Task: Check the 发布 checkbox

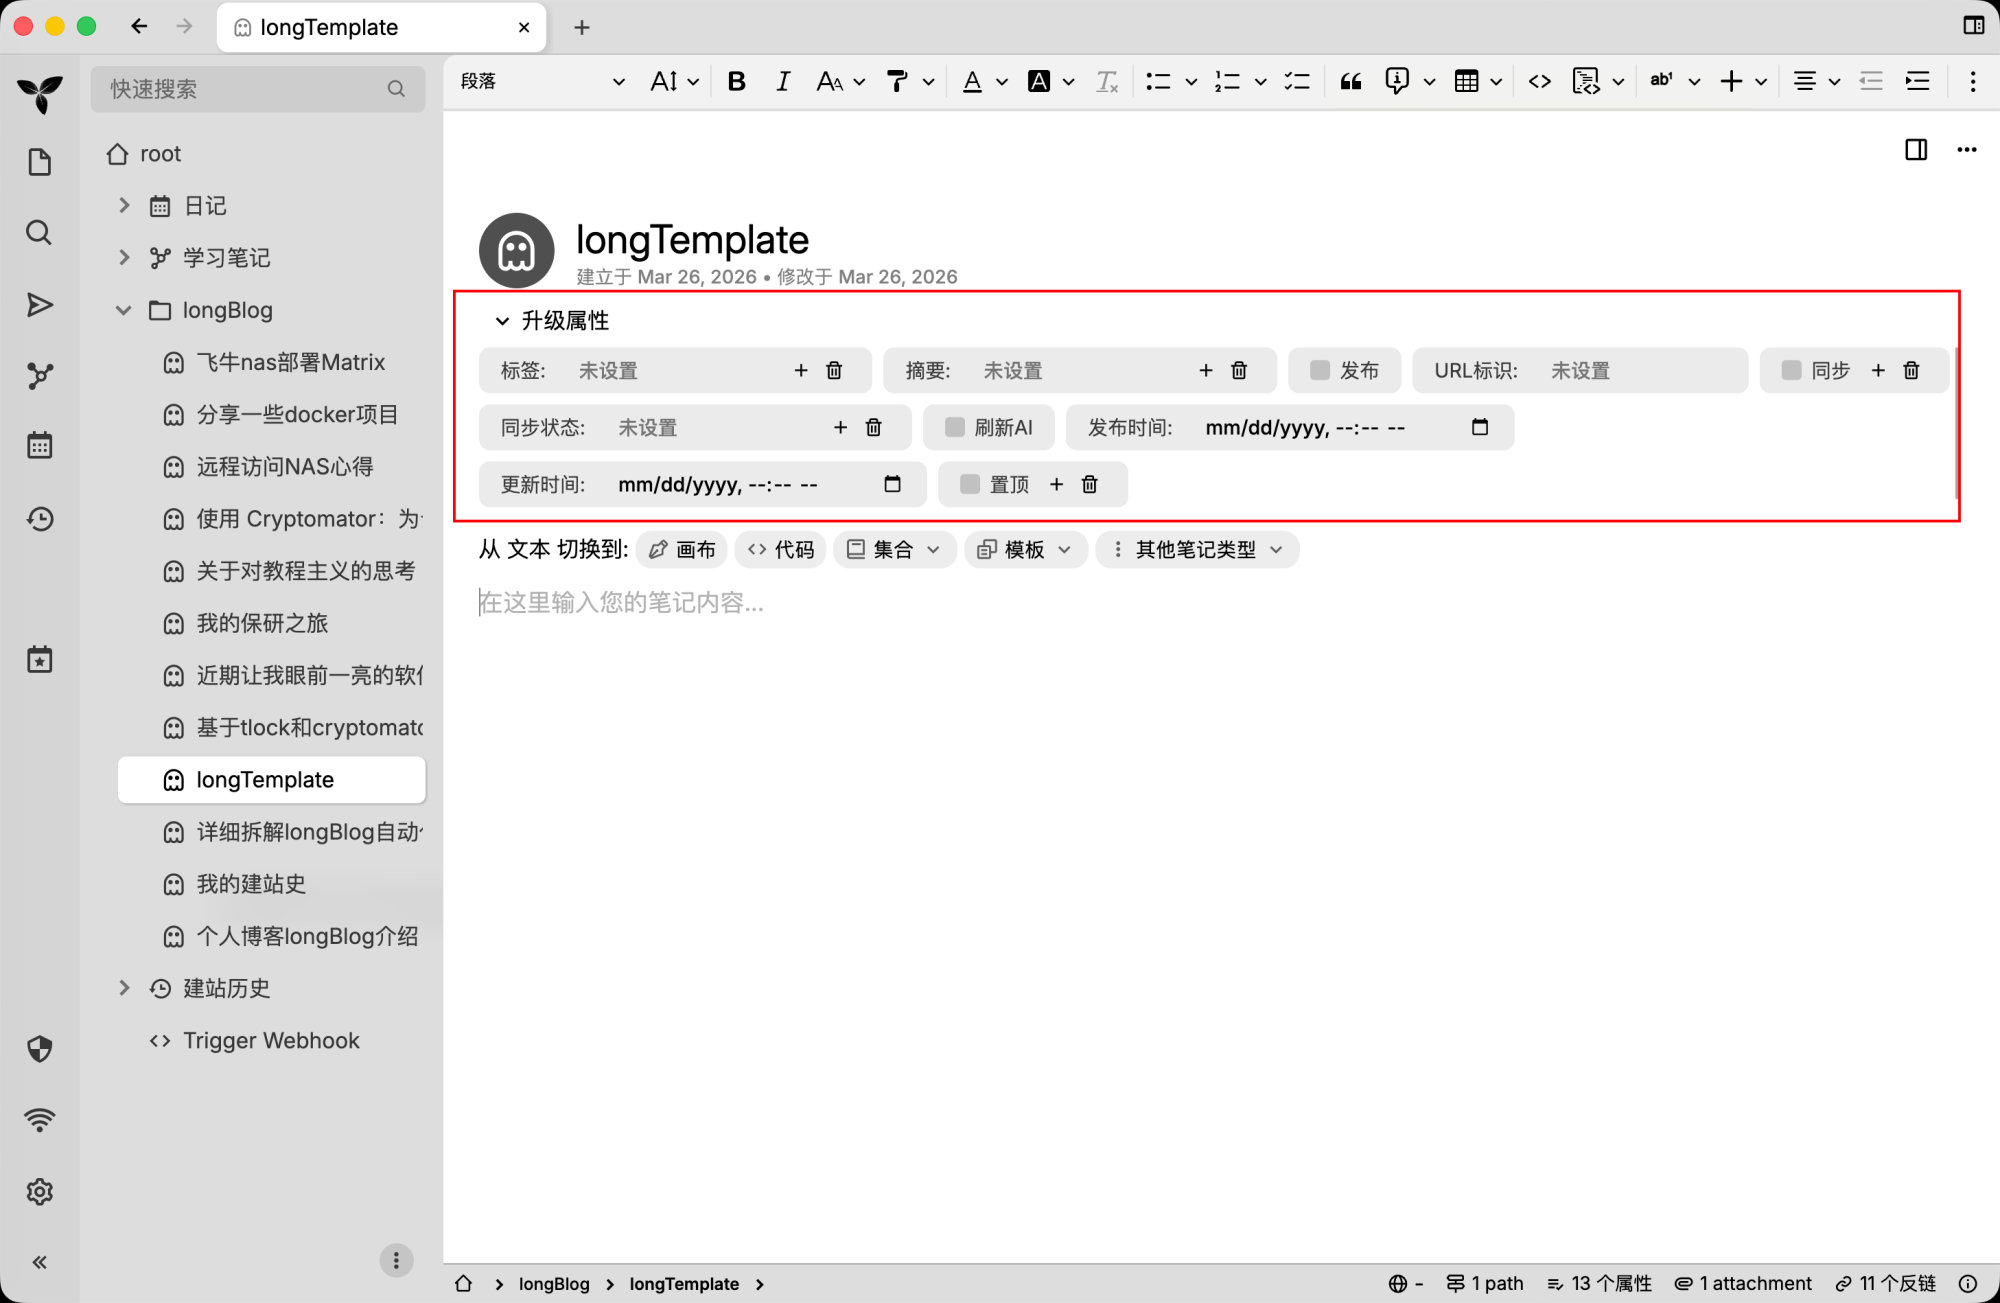Action: (x=1320, y=371)
